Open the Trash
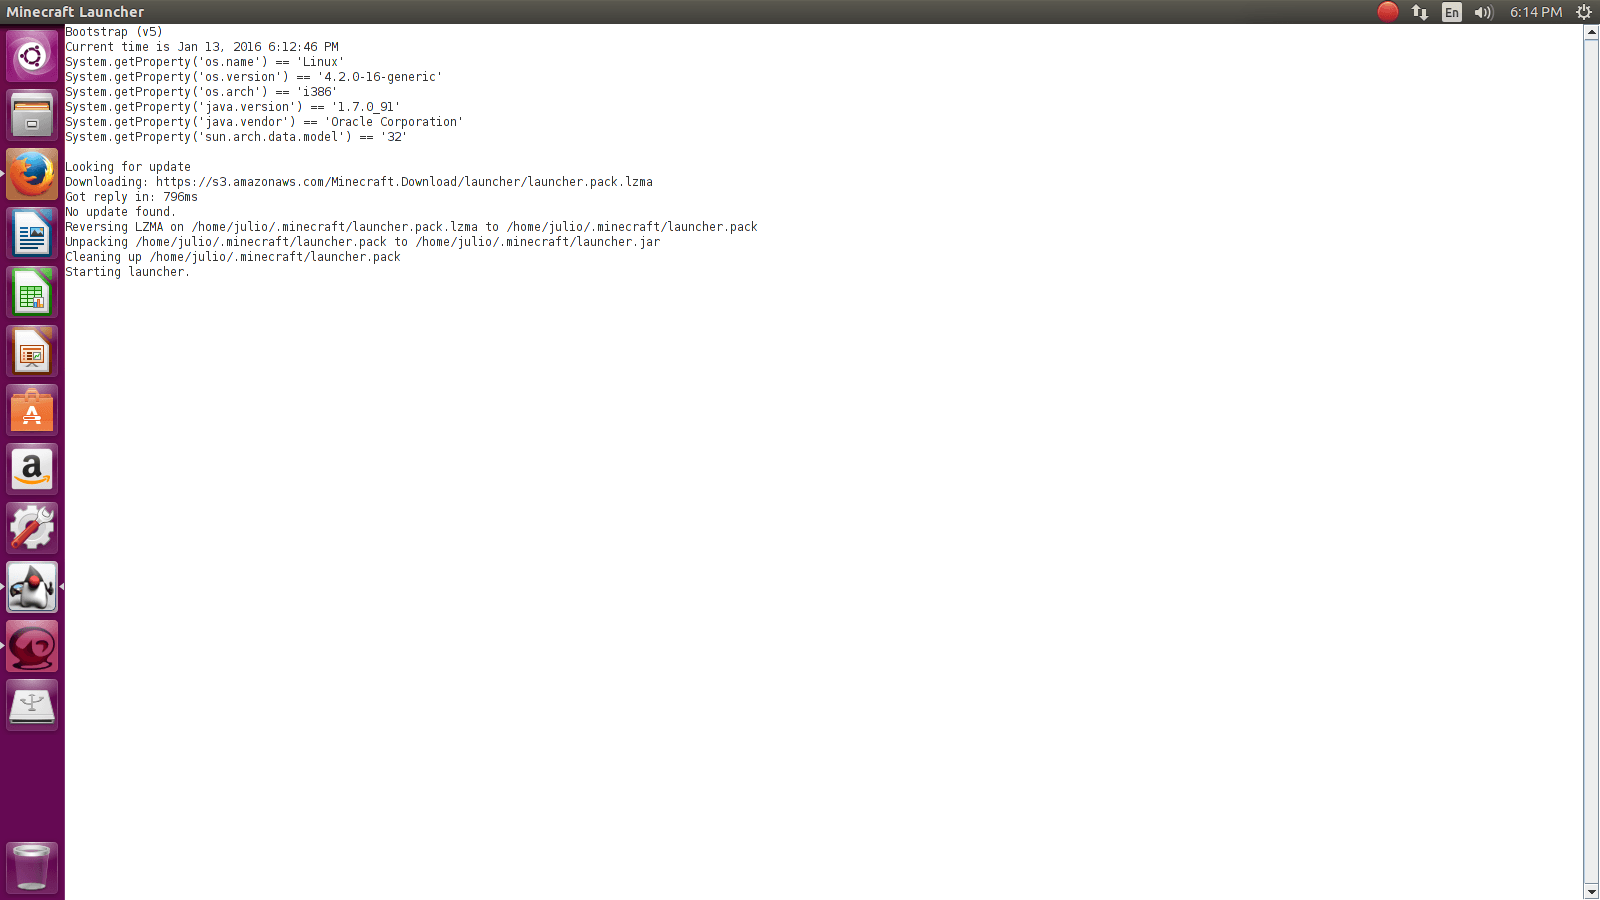 32,866
